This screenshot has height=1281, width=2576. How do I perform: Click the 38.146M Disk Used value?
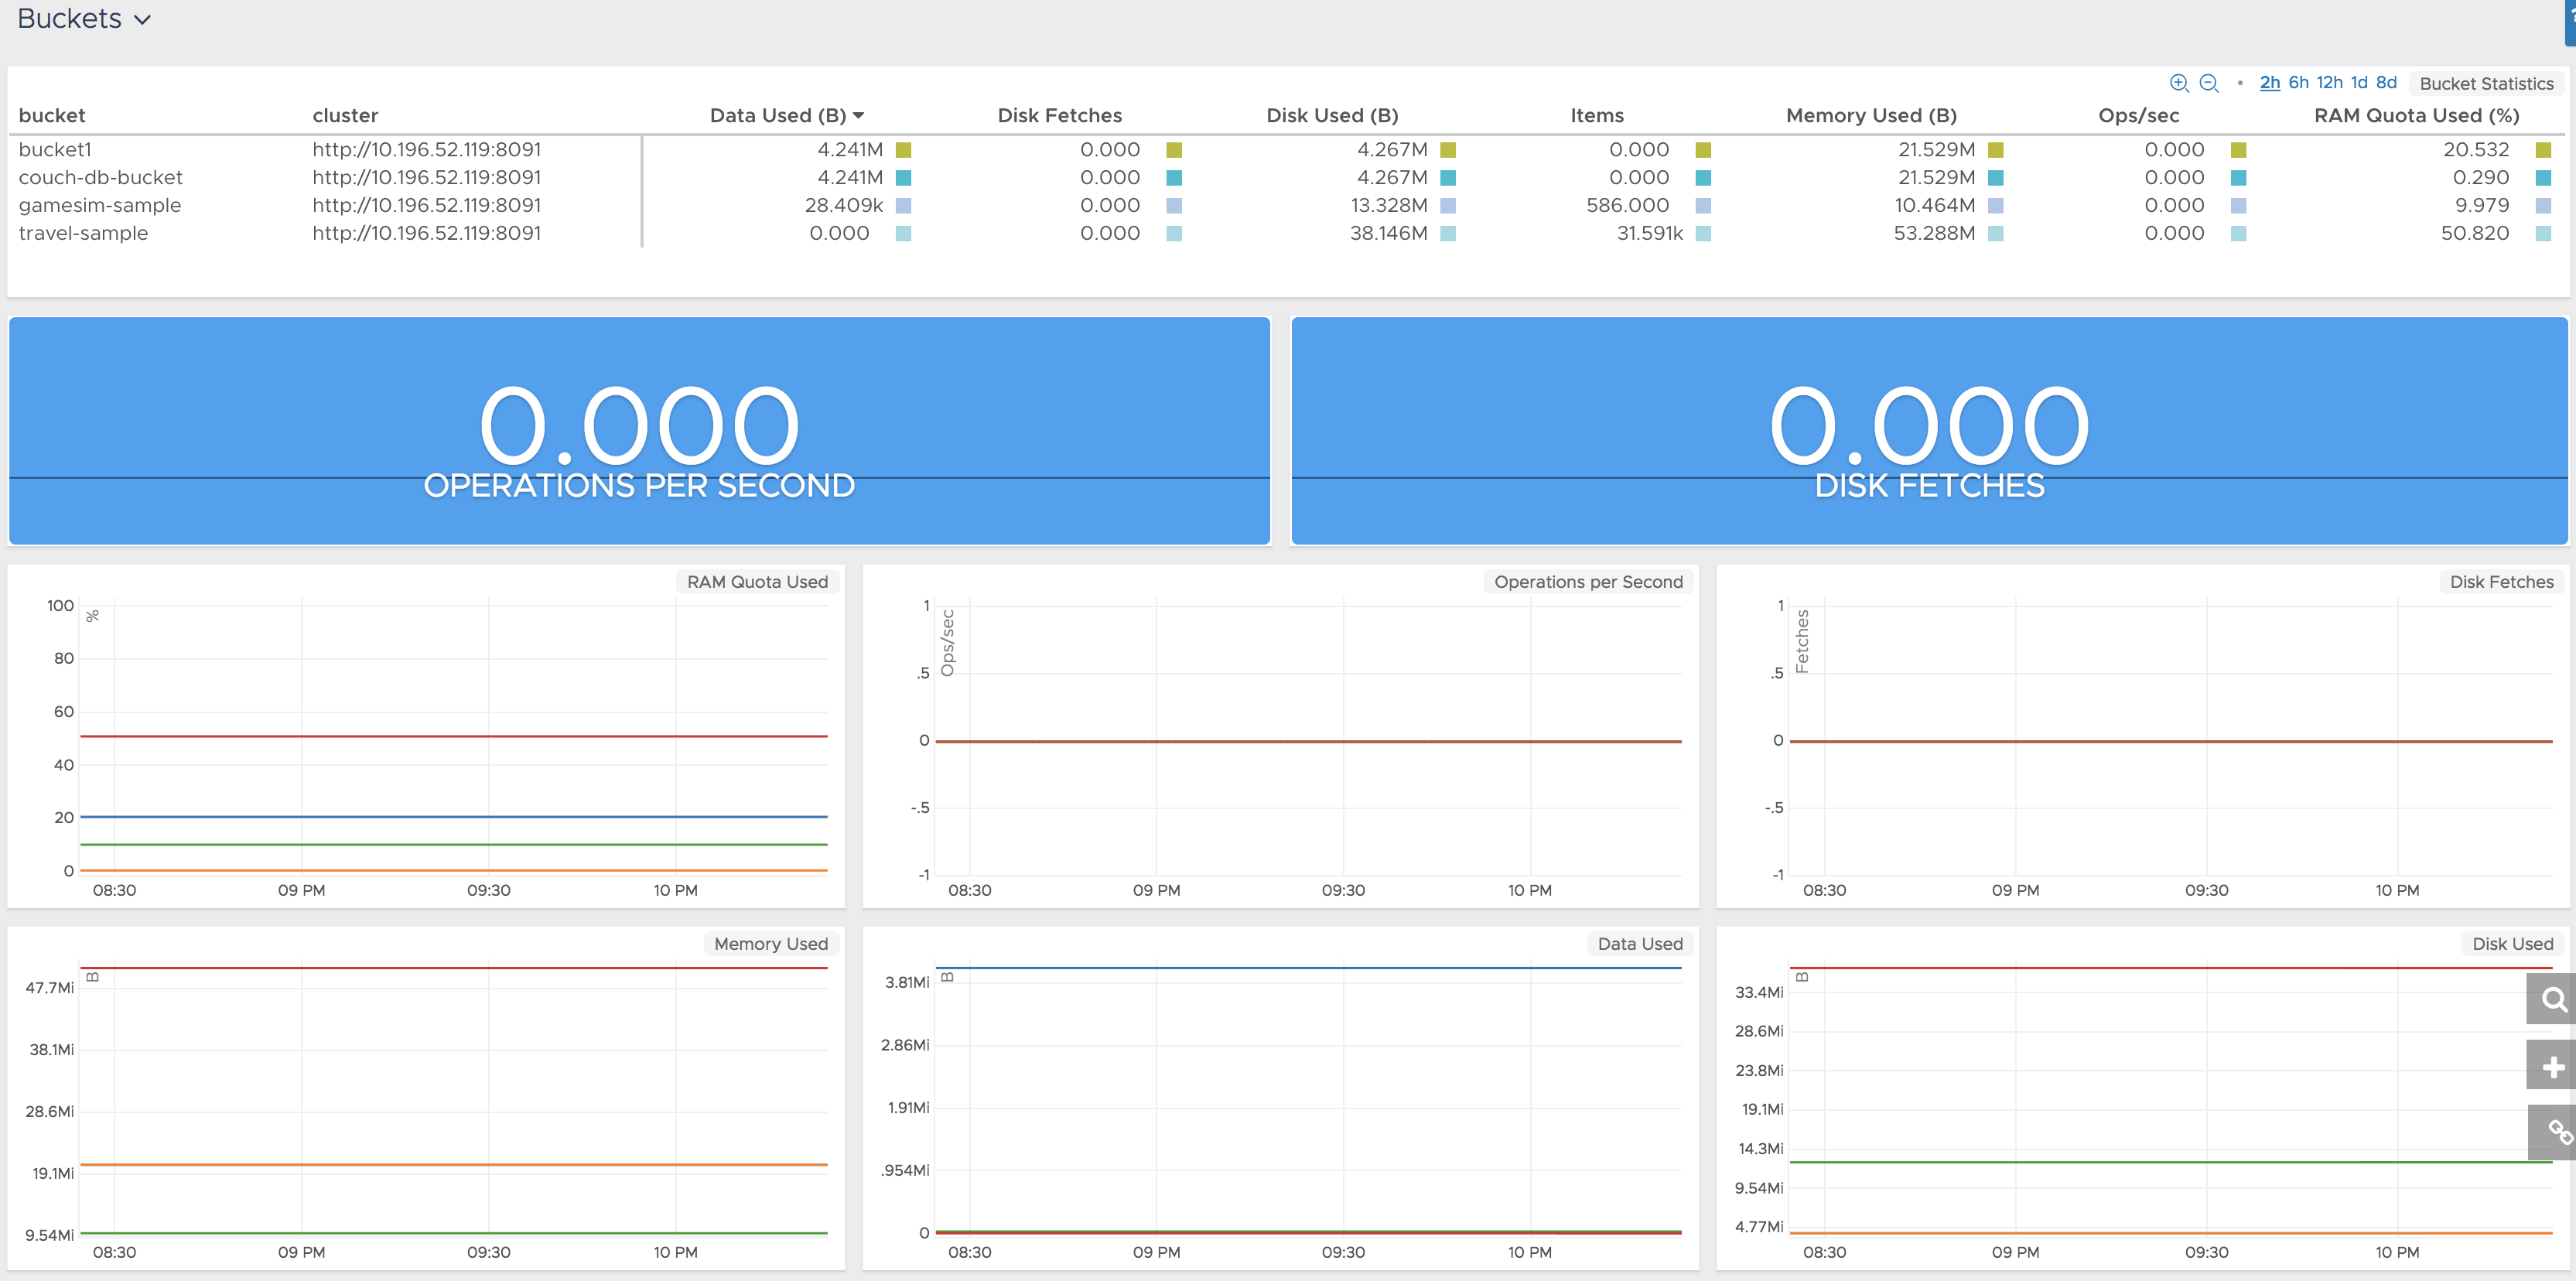pyautogui.click(x=1388, y=234)
